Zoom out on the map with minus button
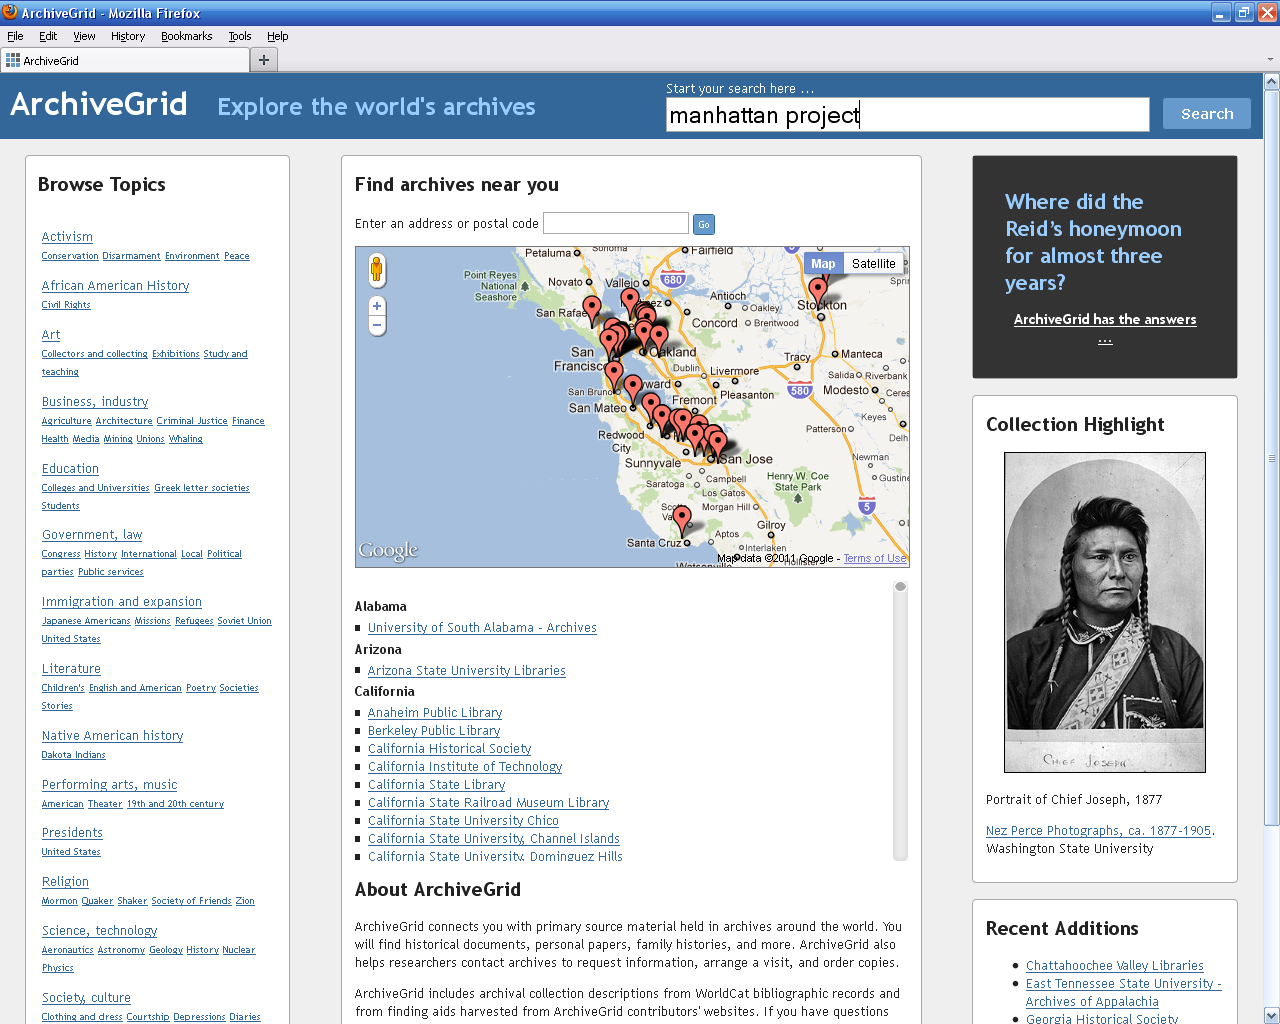This screenshot has width=1280, height=1024. 377,325
